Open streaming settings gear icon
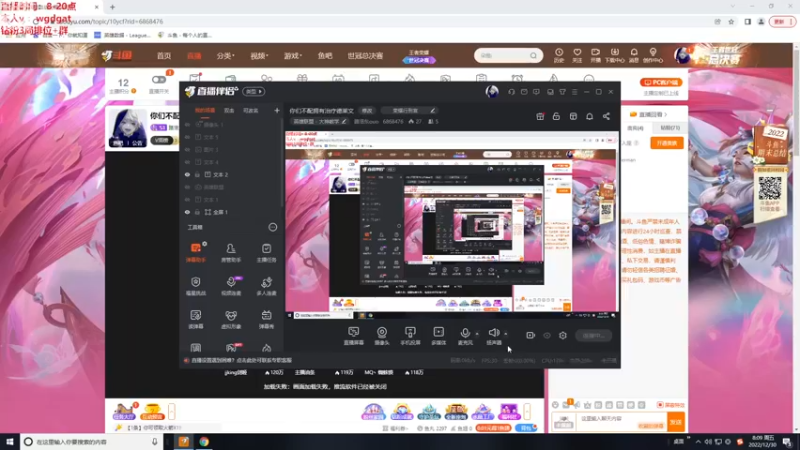The width and height of the screenshot is (800, 450). tap(563, 336)
